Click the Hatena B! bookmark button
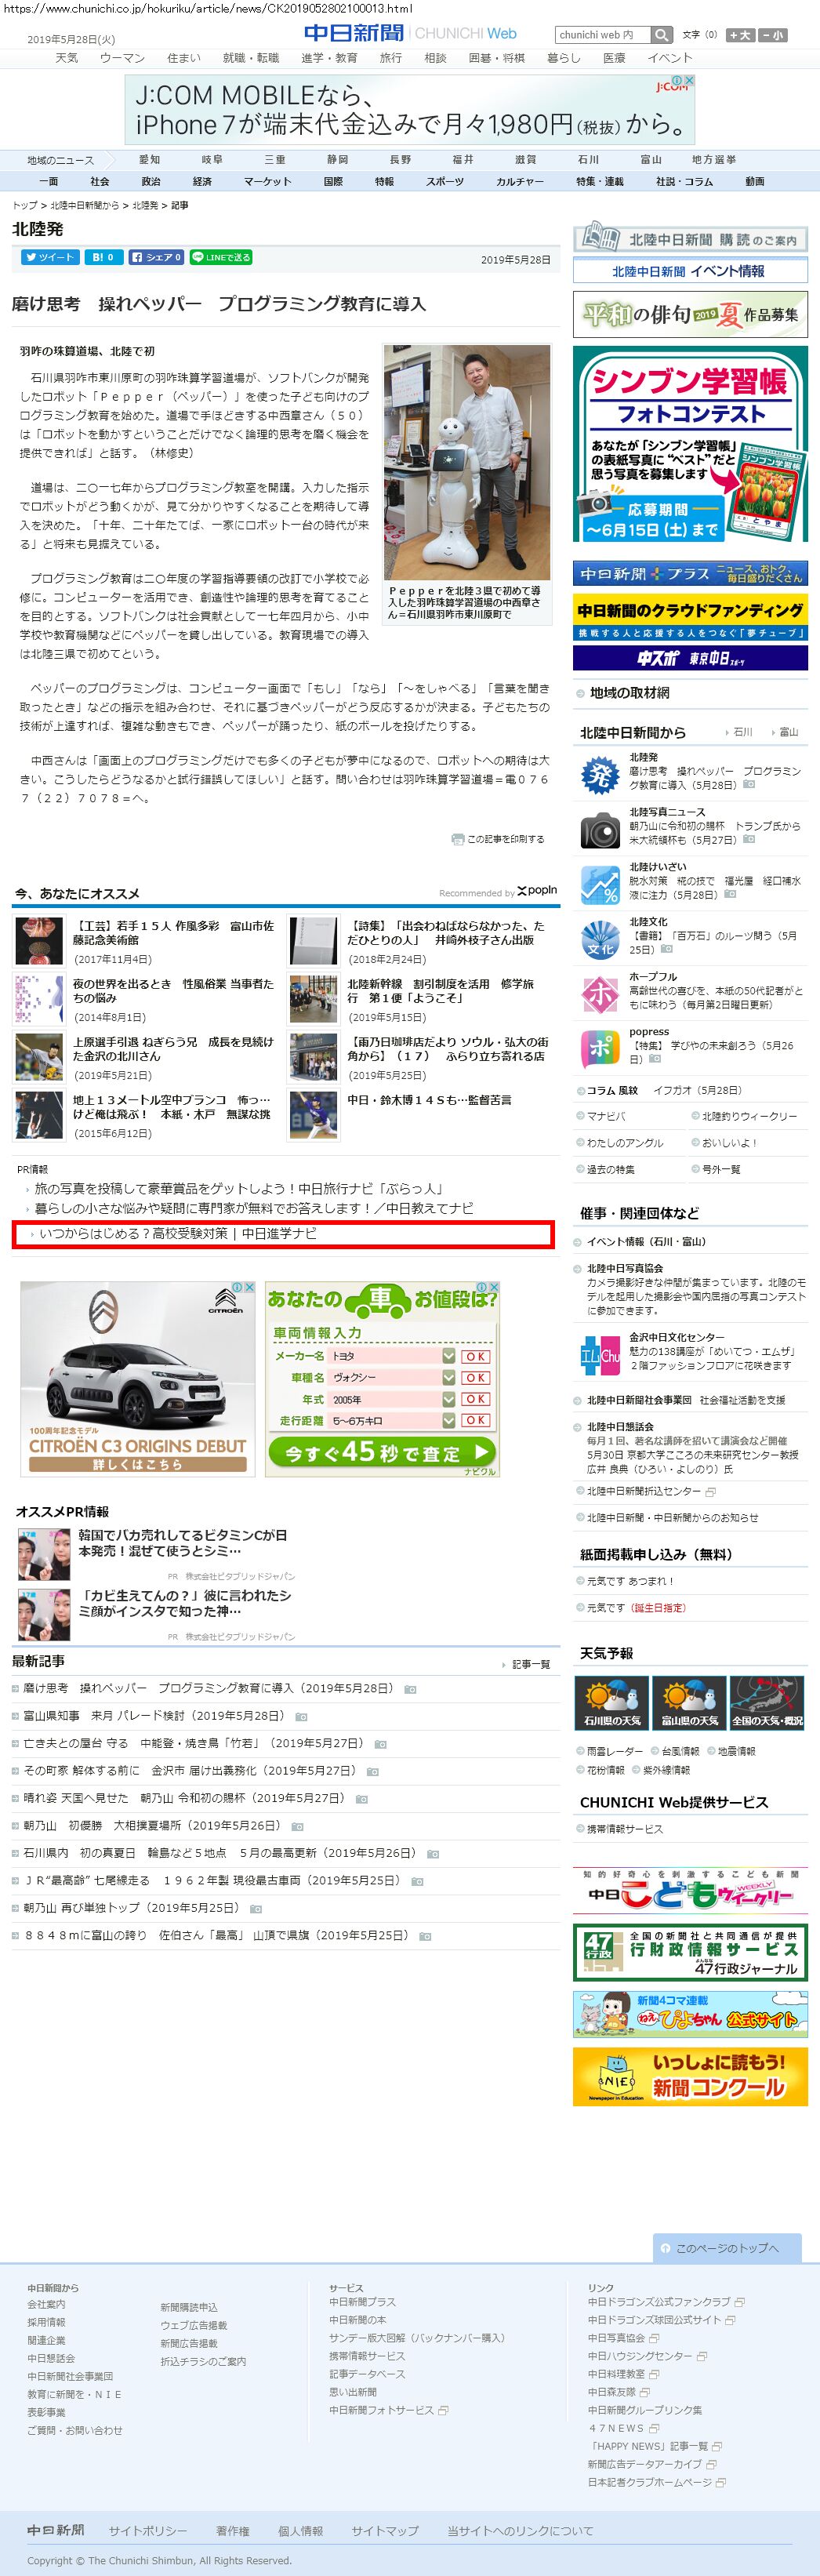Image resolution: width=820 pixels, height=2576 pixels. point(103,257)
